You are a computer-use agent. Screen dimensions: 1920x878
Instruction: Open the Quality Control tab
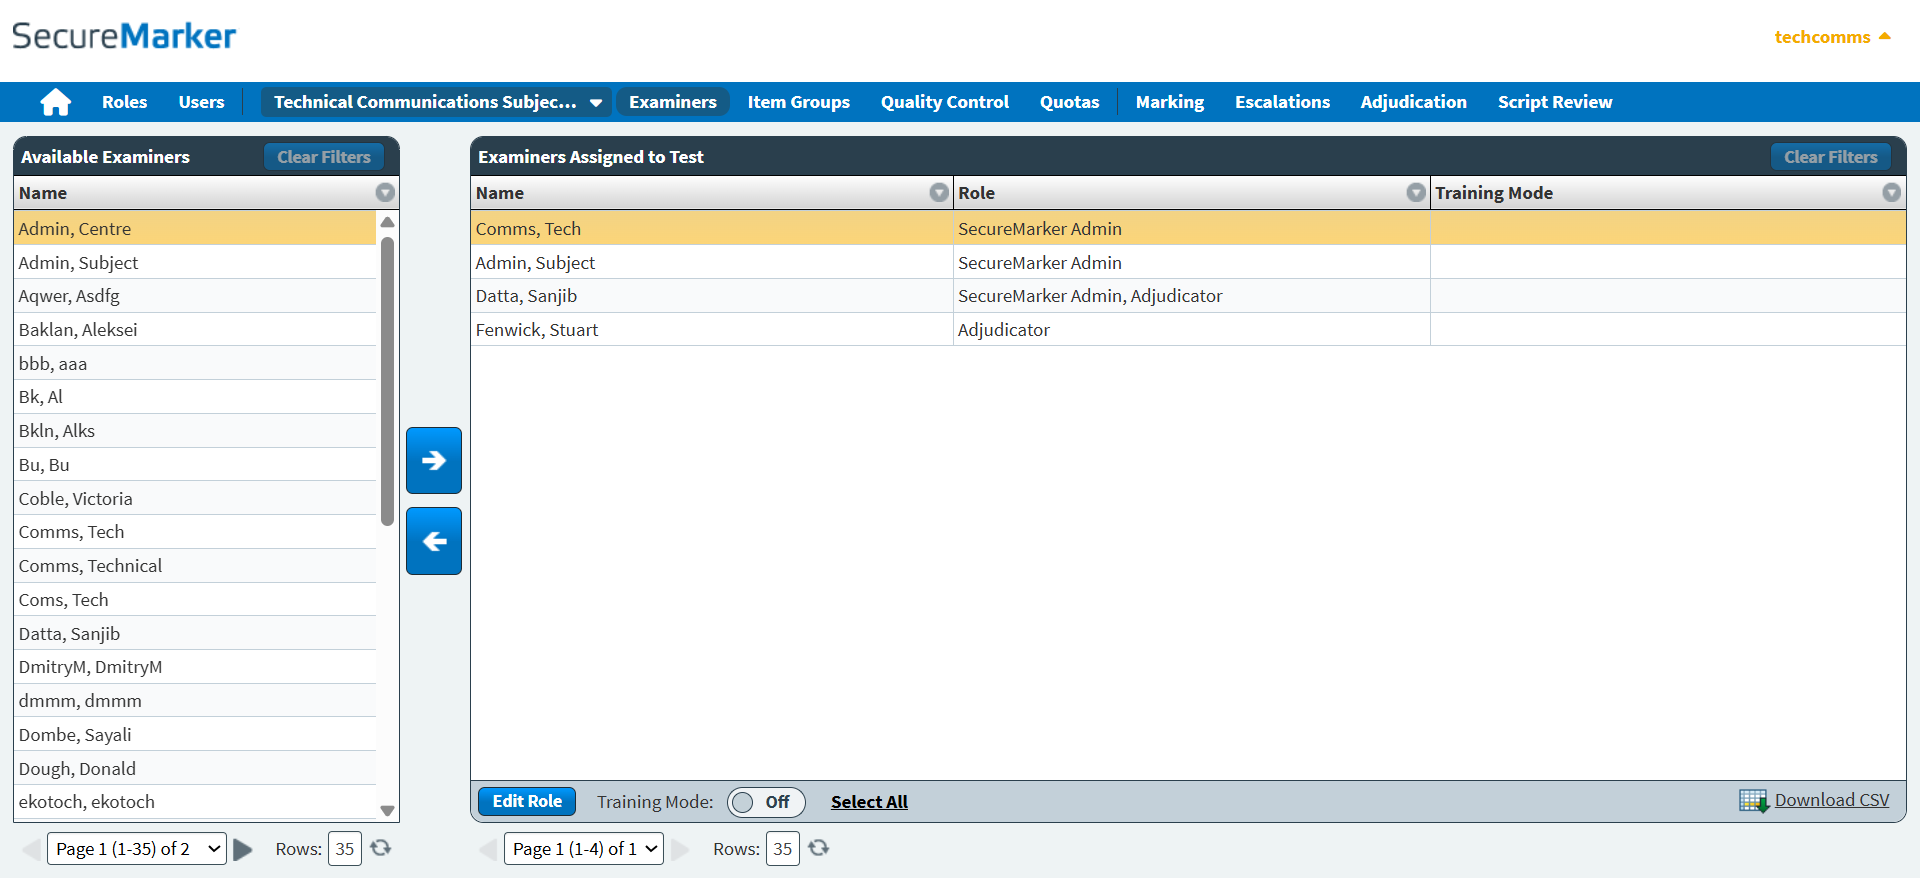pyautogui.click(x=944, y=102)
